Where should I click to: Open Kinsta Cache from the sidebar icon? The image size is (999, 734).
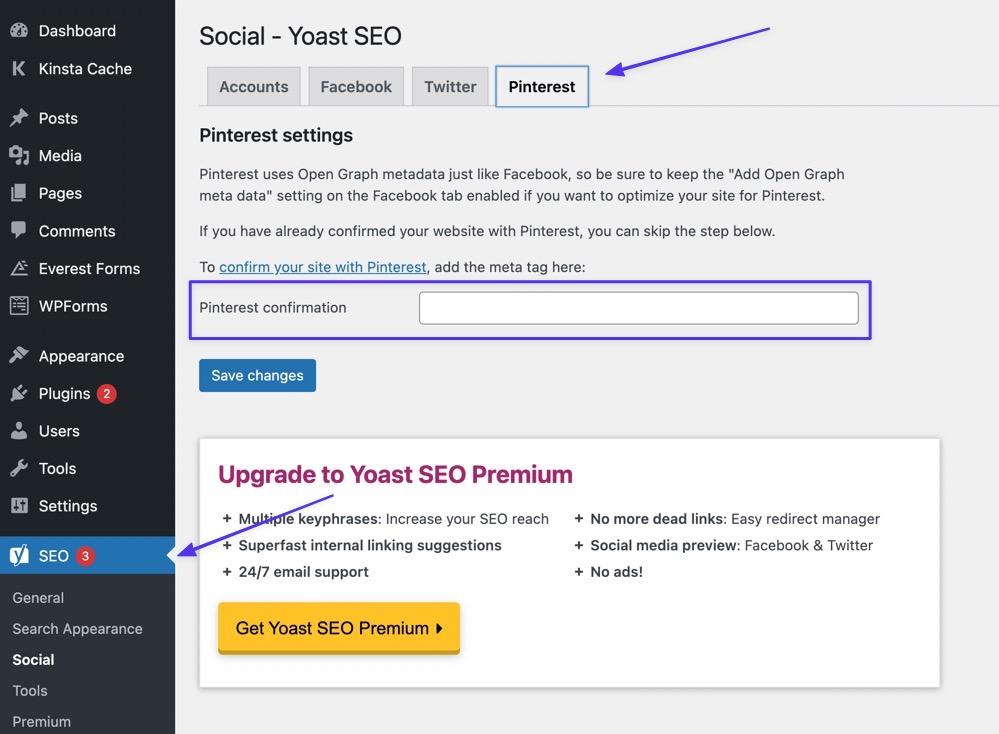point(18,68)
